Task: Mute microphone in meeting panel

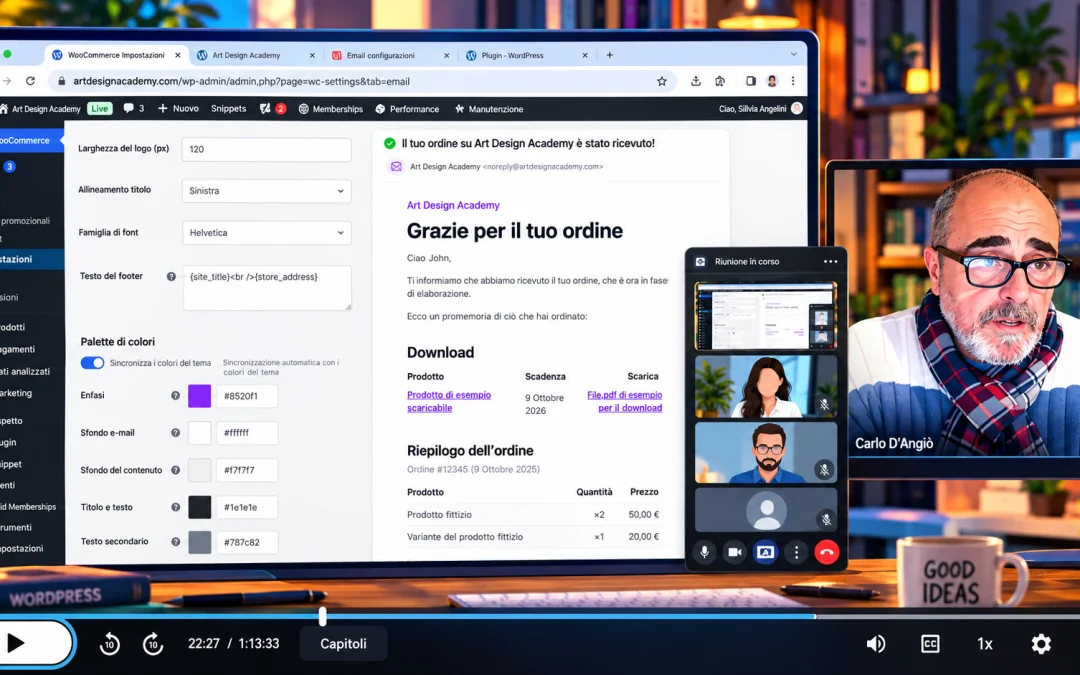Action: click(704, 552)
